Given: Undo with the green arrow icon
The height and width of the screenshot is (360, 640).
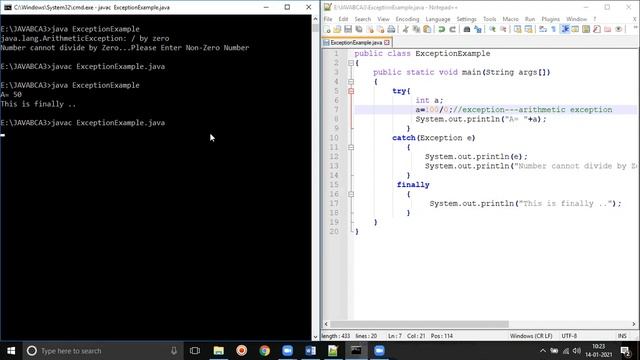Looking at the screenshot, I should tap(442, 29).
